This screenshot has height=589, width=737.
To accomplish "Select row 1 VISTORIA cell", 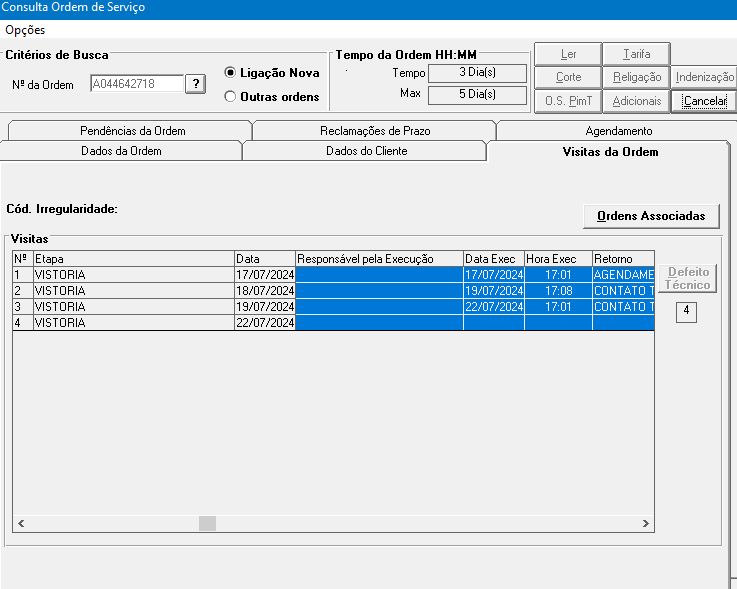I will [x=134, y=275].
